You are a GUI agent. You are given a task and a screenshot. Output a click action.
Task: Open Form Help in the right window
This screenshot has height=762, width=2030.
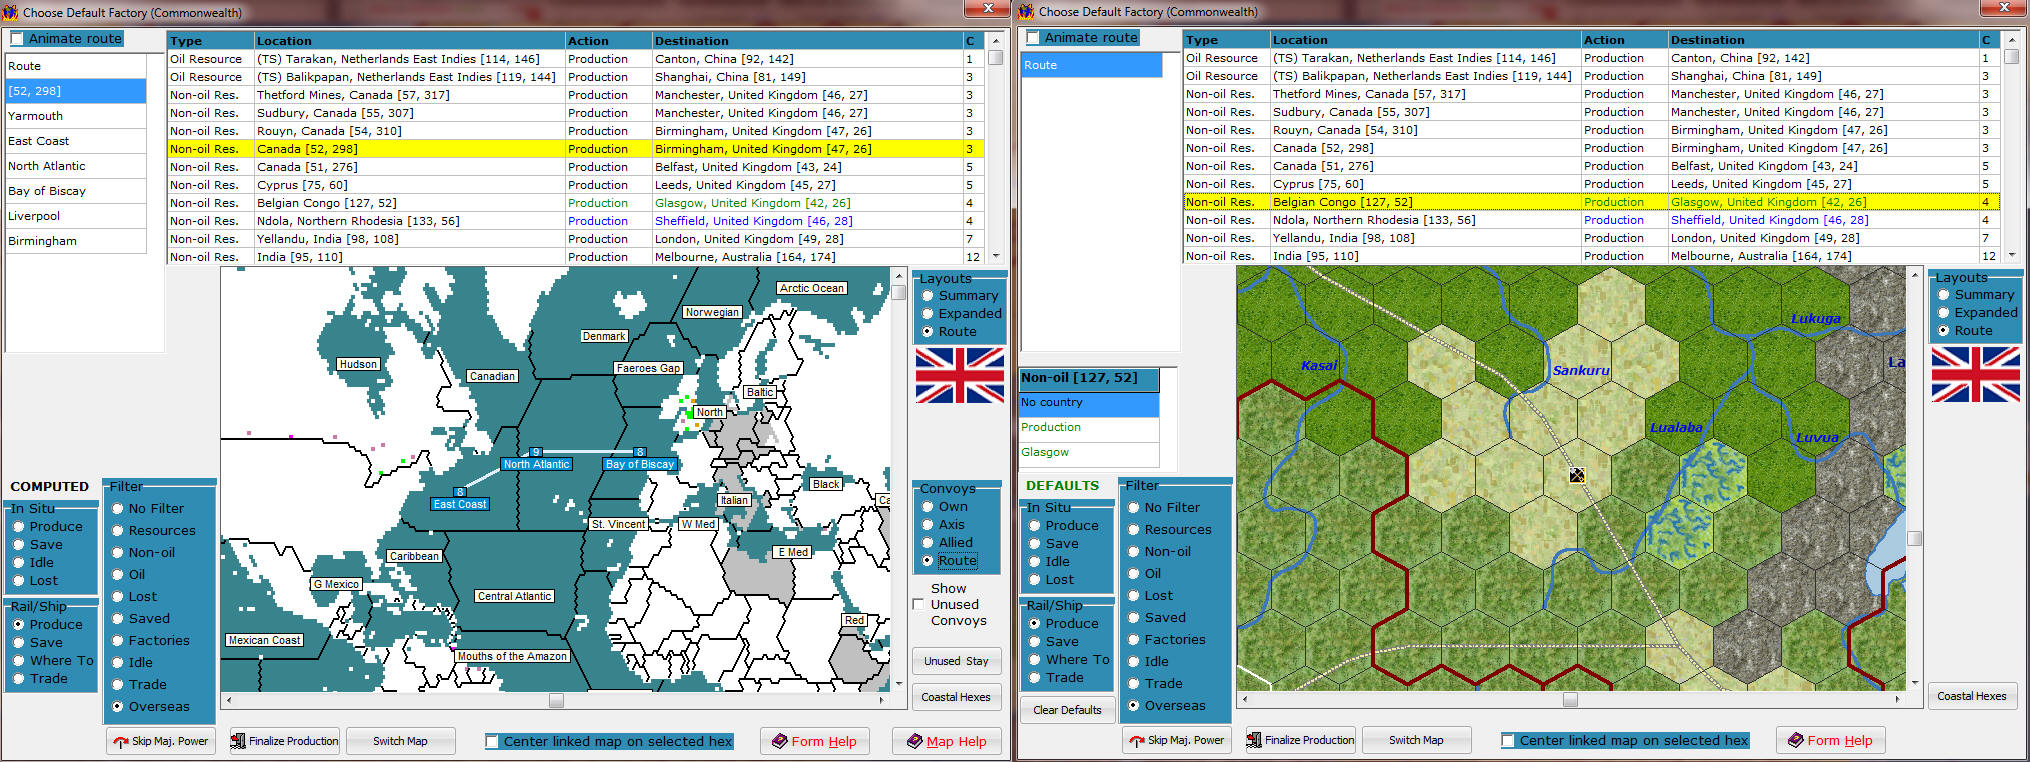tap(1830, 740)
